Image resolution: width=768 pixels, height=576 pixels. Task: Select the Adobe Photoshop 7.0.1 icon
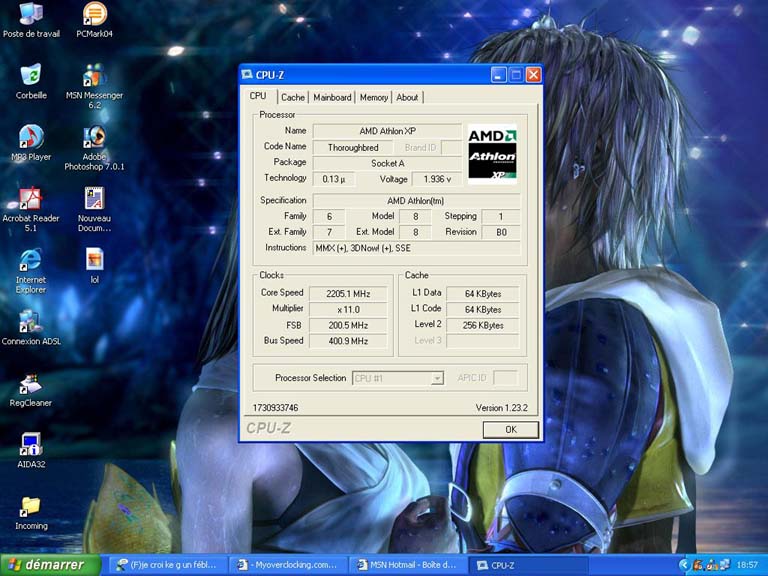94,138
